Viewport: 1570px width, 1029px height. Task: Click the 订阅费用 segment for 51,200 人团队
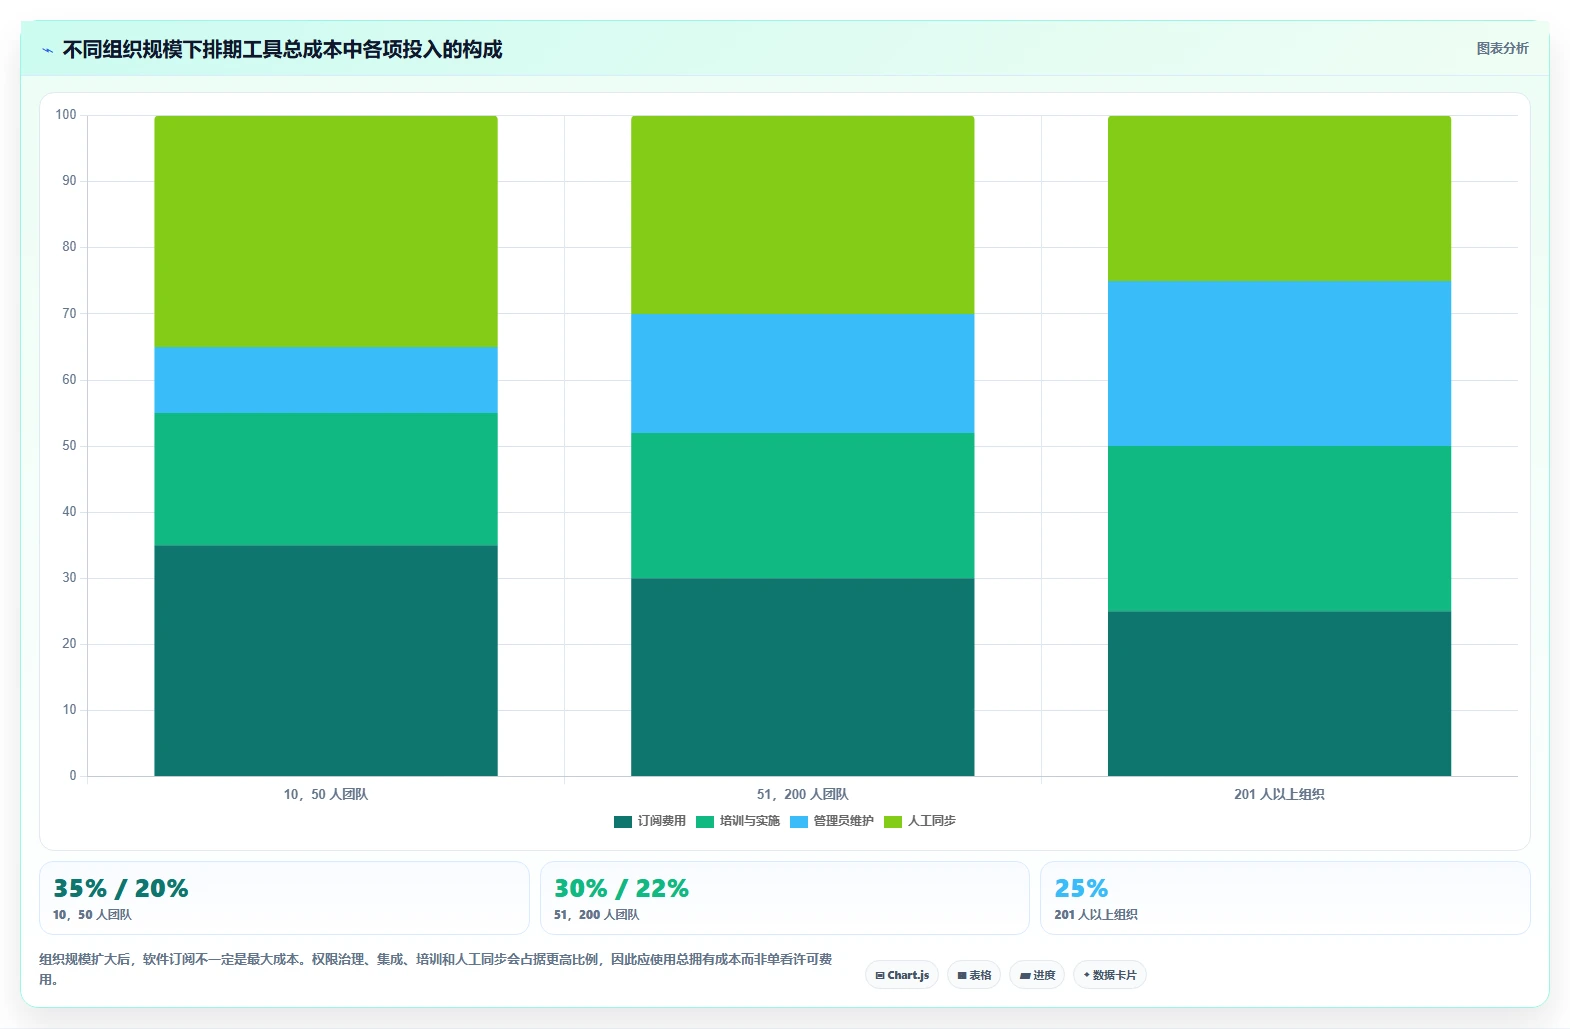(803, 677)
